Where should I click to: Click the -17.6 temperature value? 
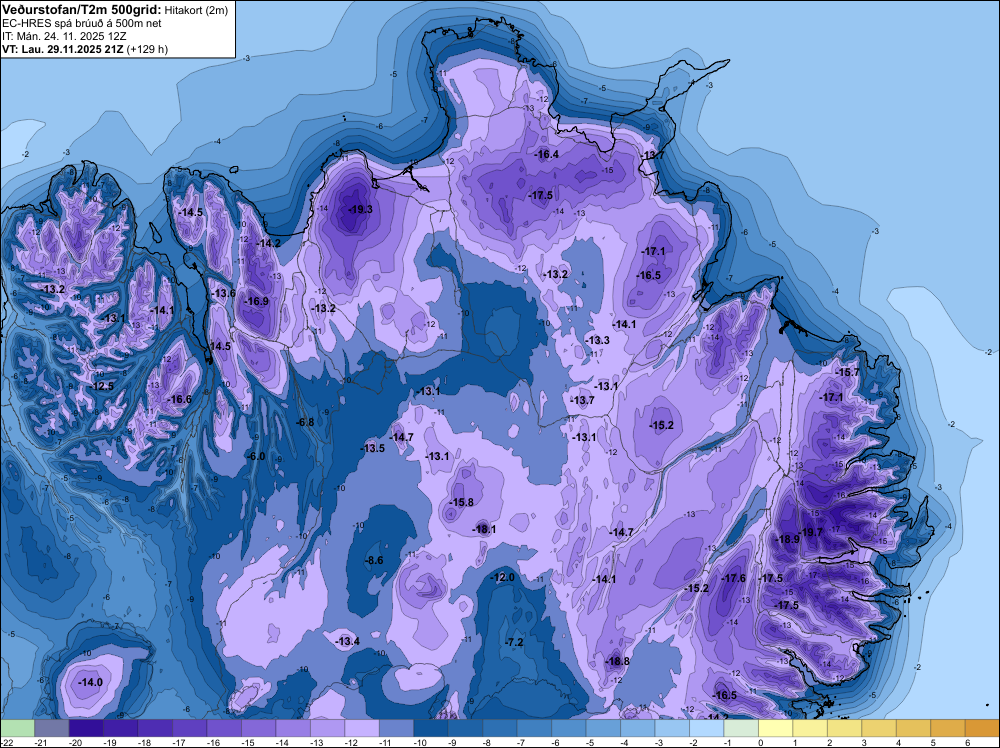(733, 578)
